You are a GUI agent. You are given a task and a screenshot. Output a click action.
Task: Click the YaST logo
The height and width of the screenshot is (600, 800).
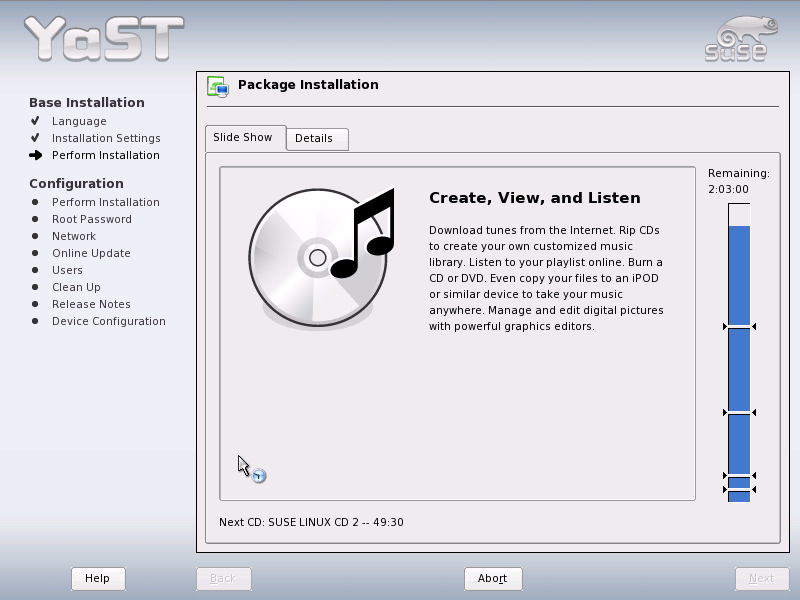104,39
